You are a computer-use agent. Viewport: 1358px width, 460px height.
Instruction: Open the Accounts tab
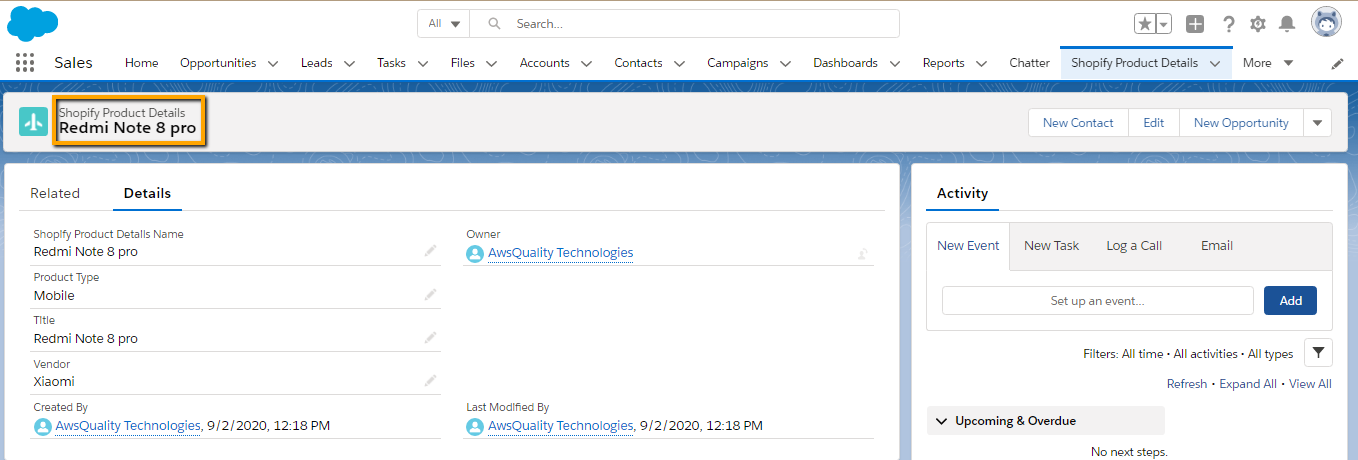coord(544,62)
